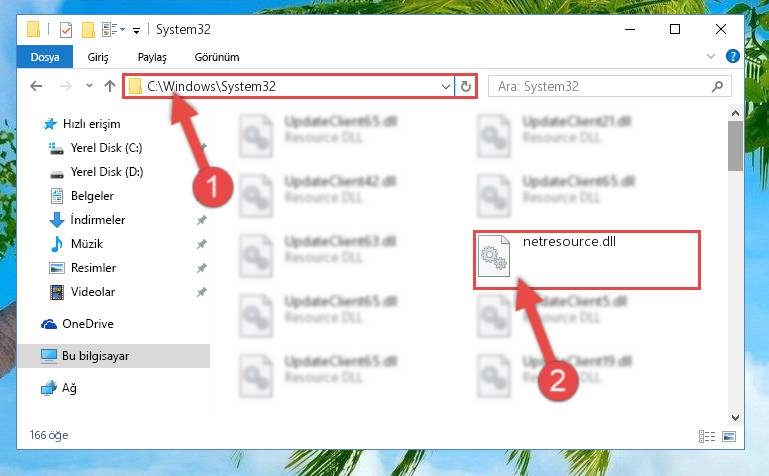Open the Help question mark icon
Screen dimensions: 769x476
click(732, 56)
